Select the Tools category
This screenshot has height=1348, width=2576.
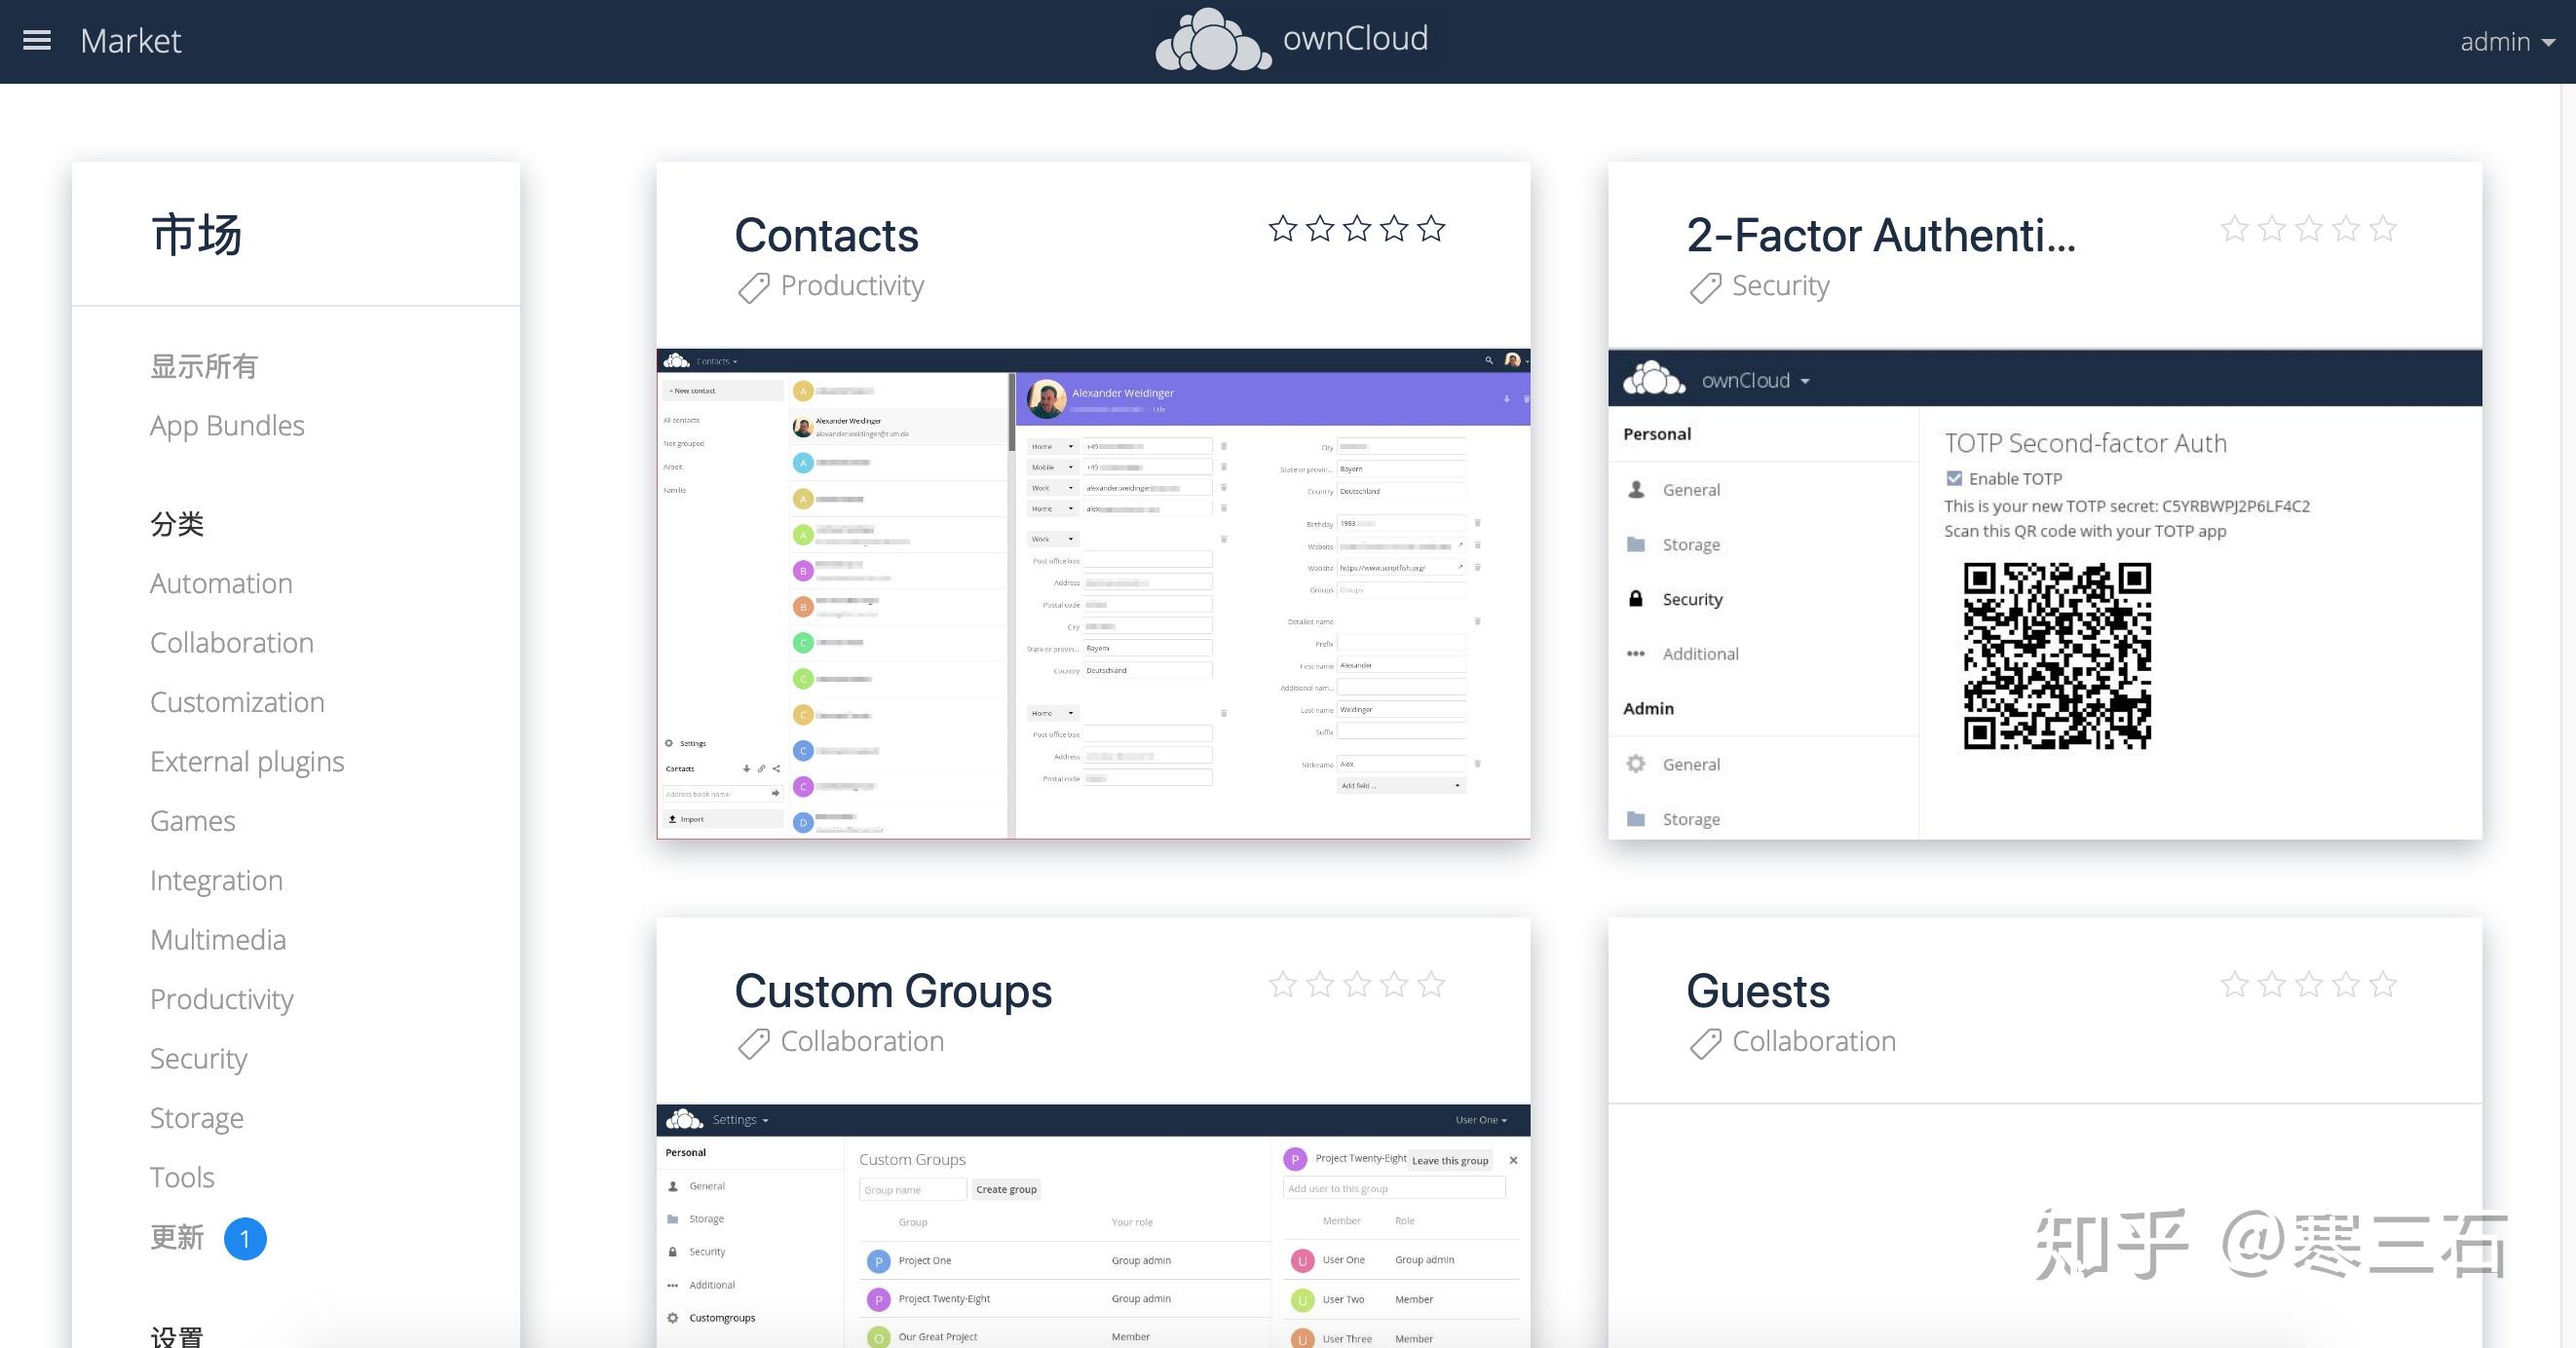point(182,1177)
